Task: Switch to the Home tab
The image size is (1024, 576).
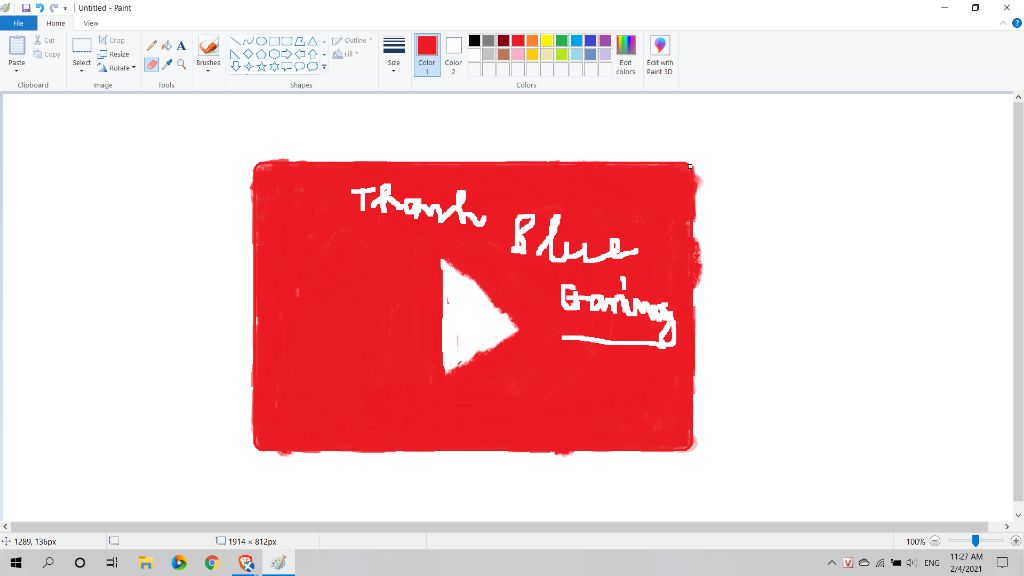Action: pos(56,23)
